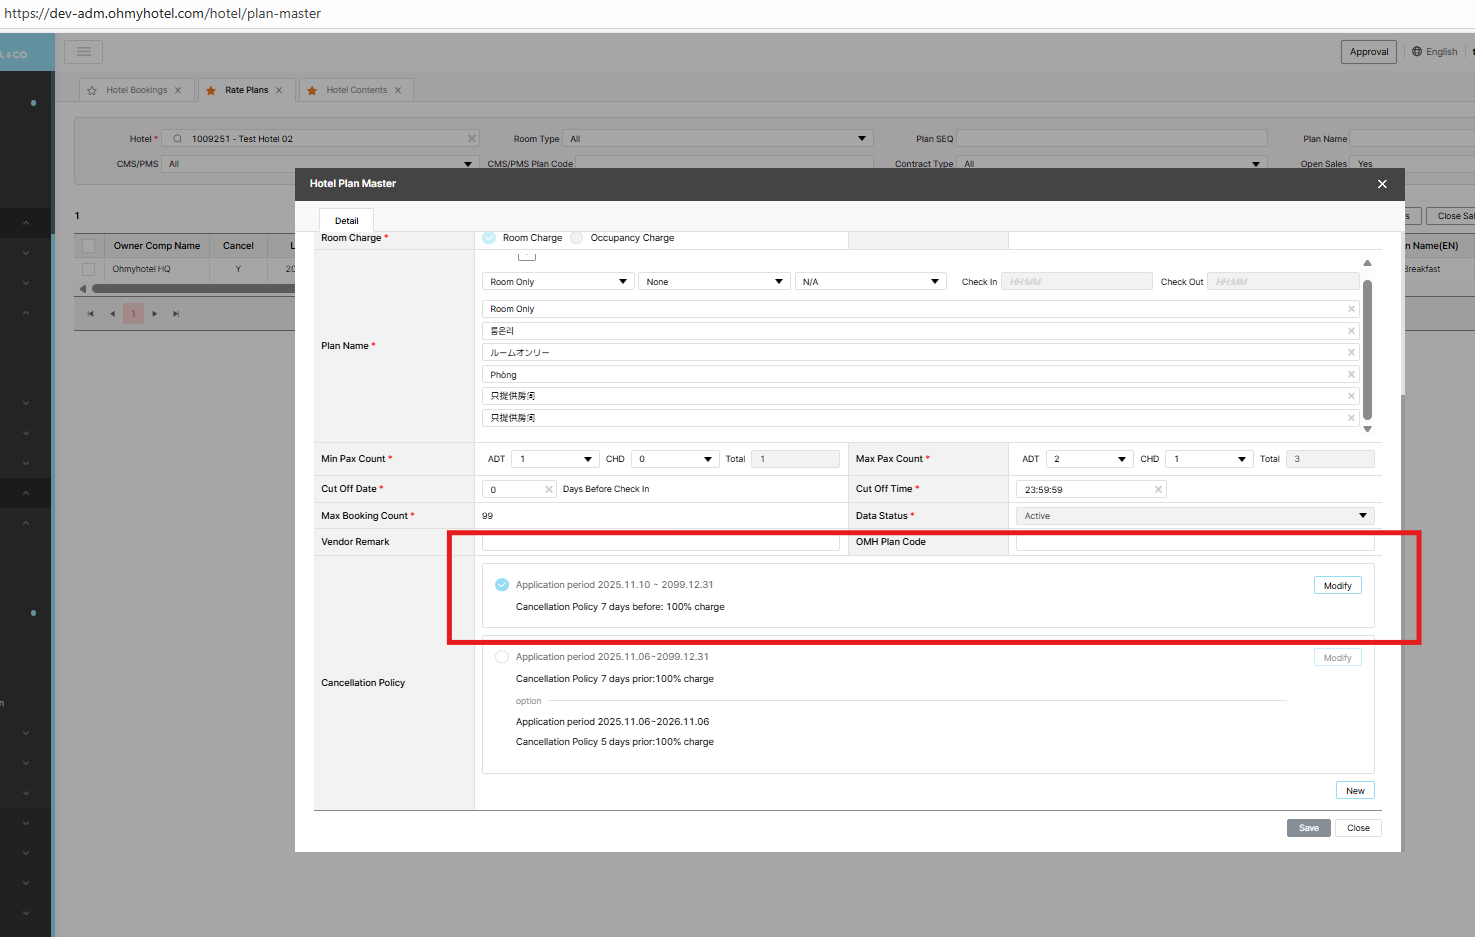Viewport: 1475px width, 937px height.
Task: Click the star icon on Hotel Contents tab
Action: [312, 91]
